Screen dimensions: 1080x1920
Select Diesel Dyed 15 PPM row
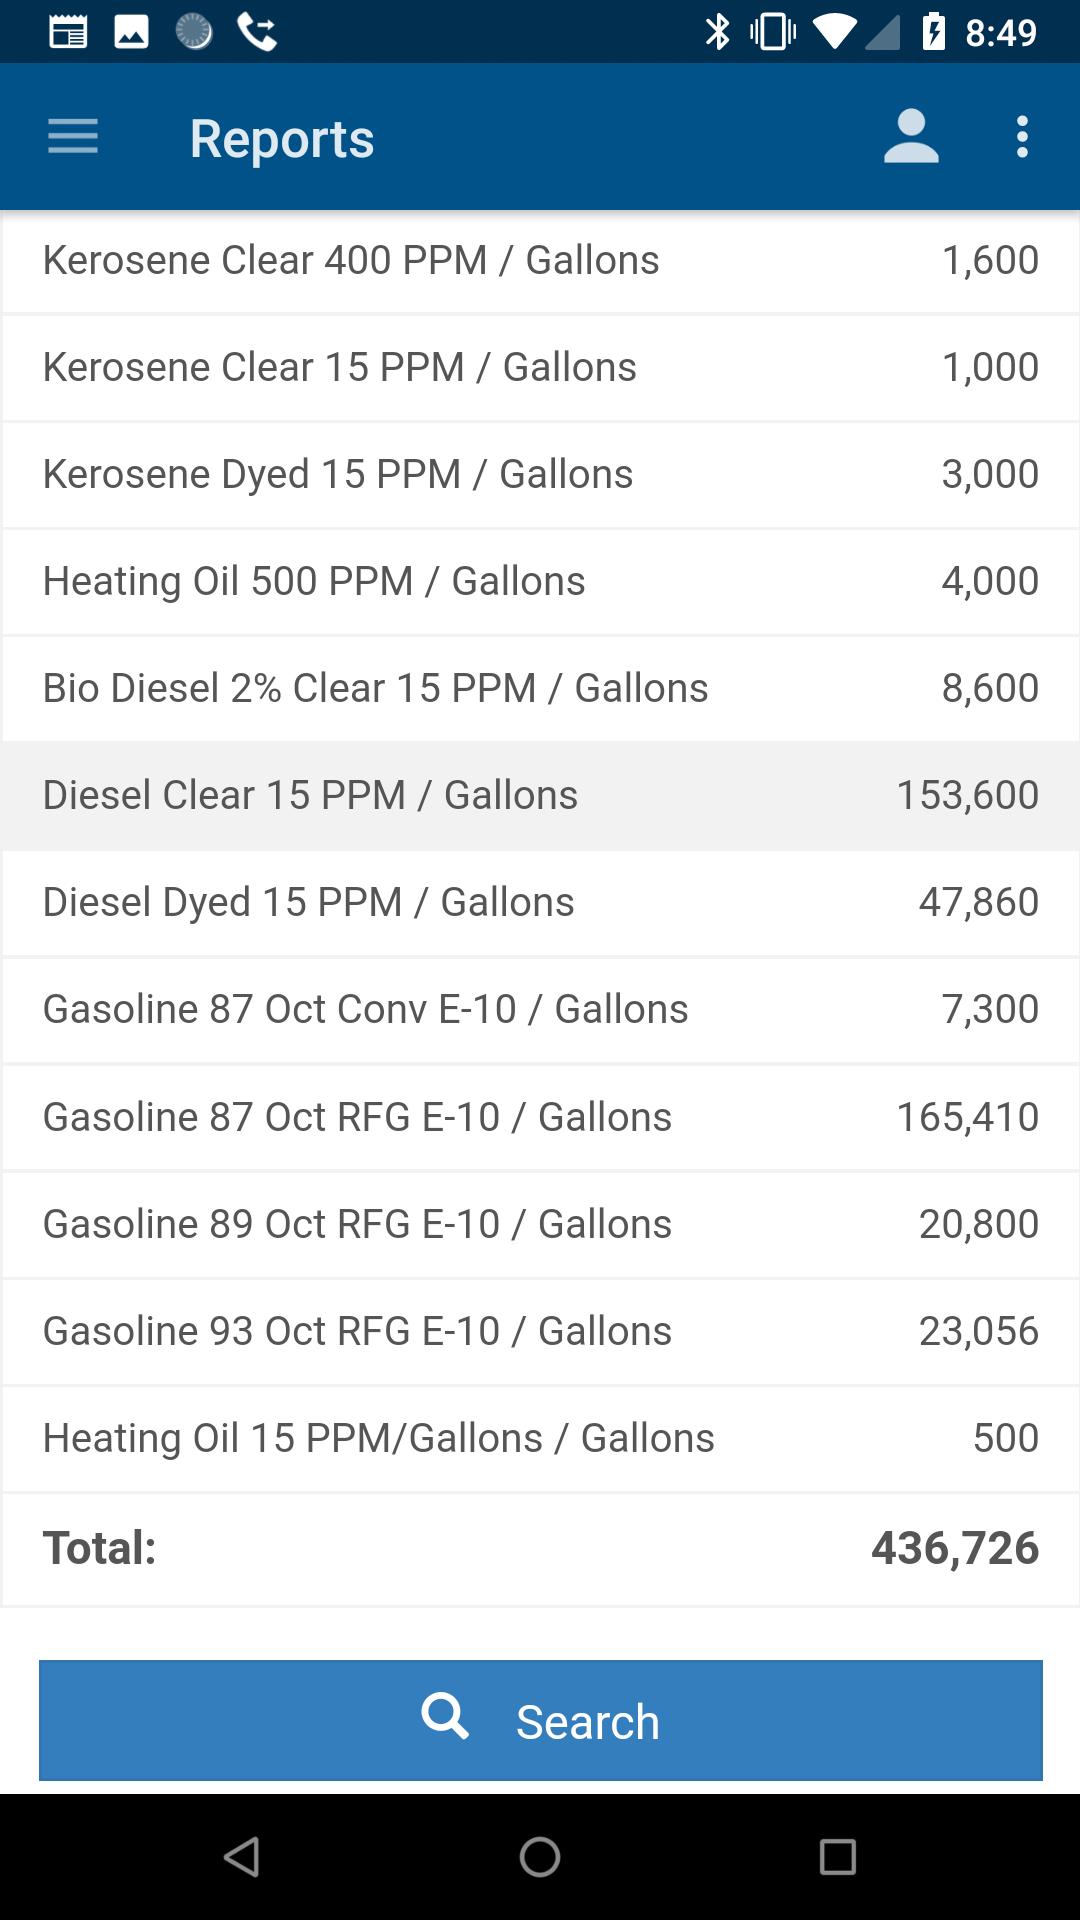tap(540, 903)
